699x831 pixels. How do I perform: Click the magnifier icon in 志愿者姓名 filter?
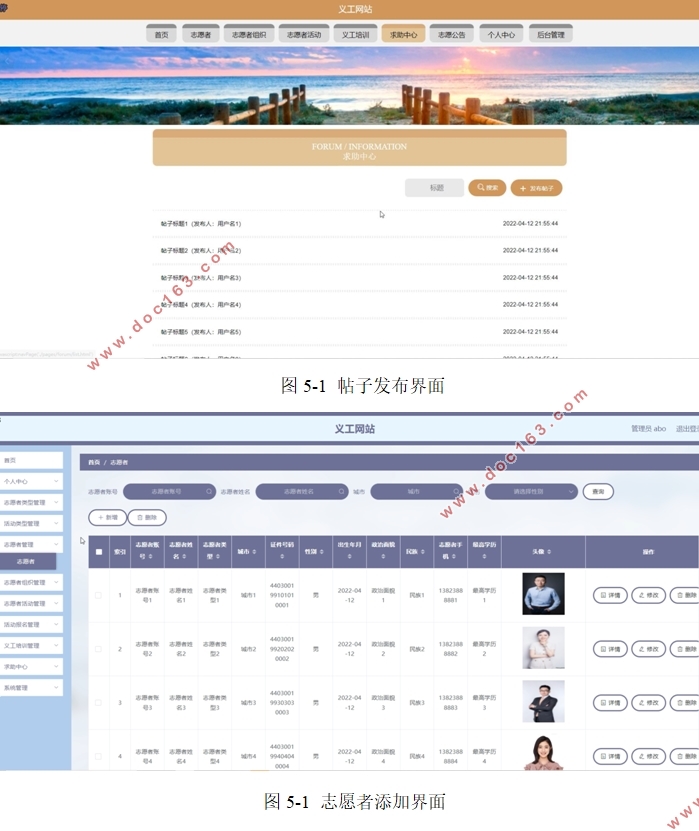341,492
